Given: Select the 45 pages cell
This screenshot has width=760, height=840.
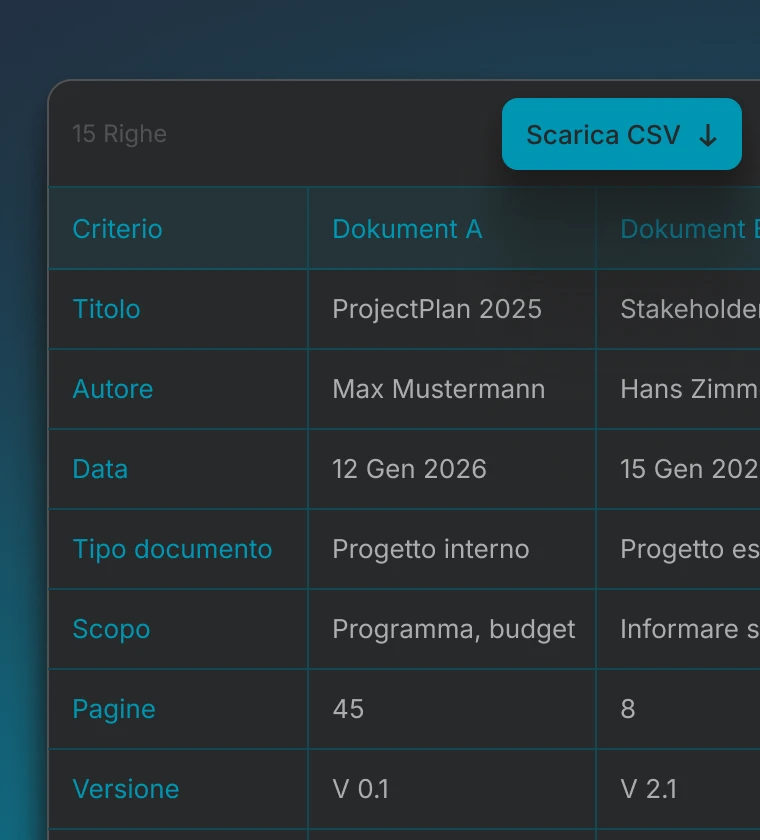Looking at the screenshot, I should (x=348, y=709).
